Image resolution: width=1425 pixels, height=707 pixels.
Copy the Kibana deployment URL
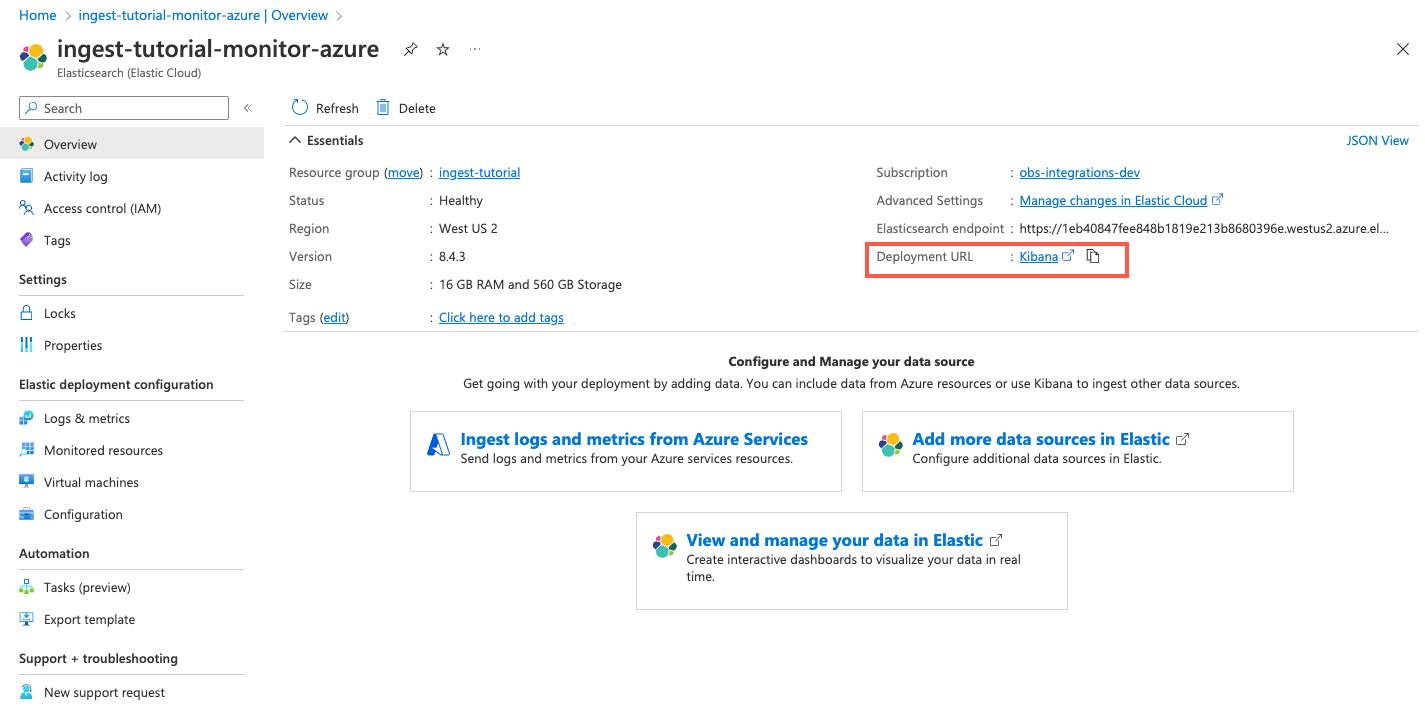pos(1093,256)
